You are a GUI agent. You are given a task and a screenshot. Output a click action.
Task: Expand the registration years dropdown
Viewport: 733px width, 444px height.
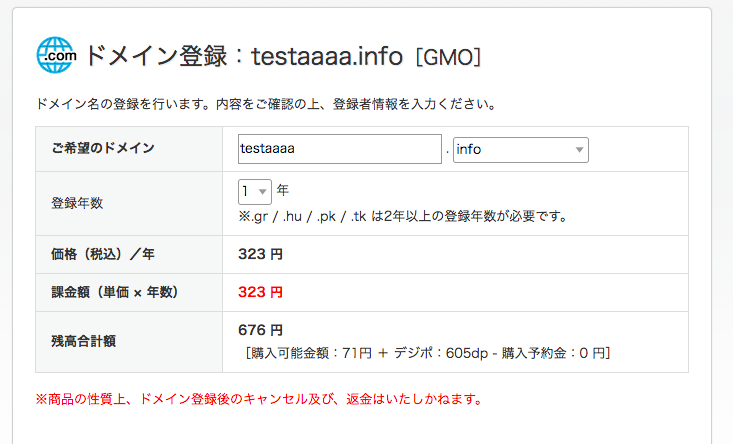click(x=255, y=192)
